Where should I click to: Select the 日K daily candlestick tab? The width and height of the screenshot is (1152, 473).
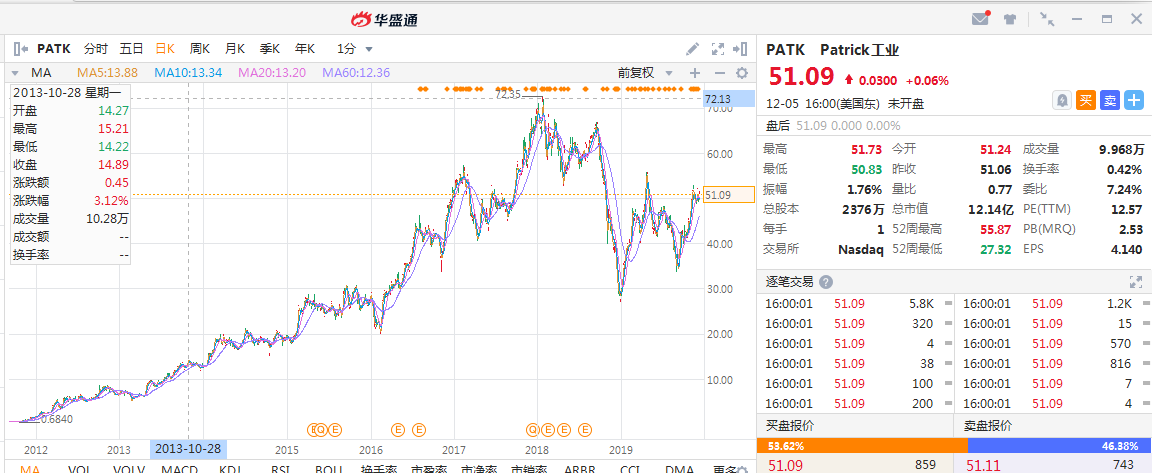165,49
